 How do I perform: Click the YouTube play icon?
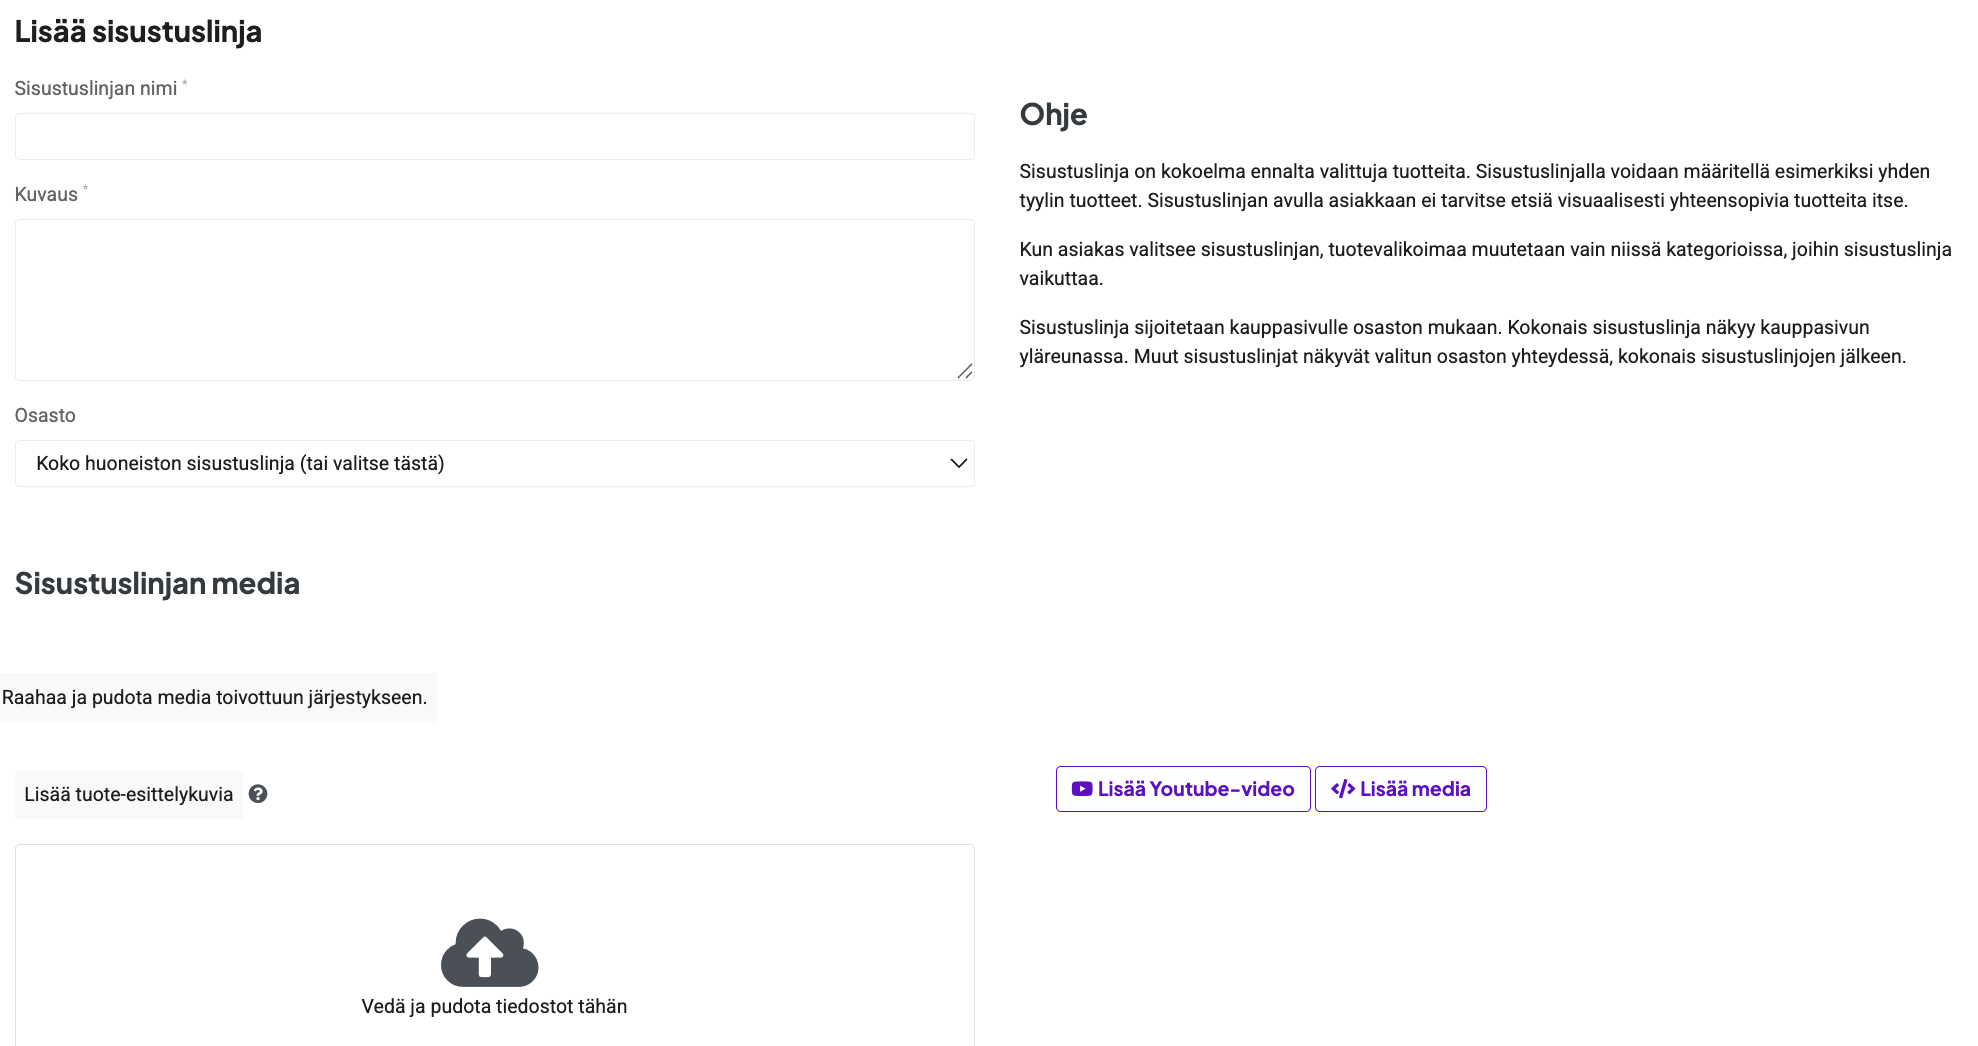point(1082,789)
